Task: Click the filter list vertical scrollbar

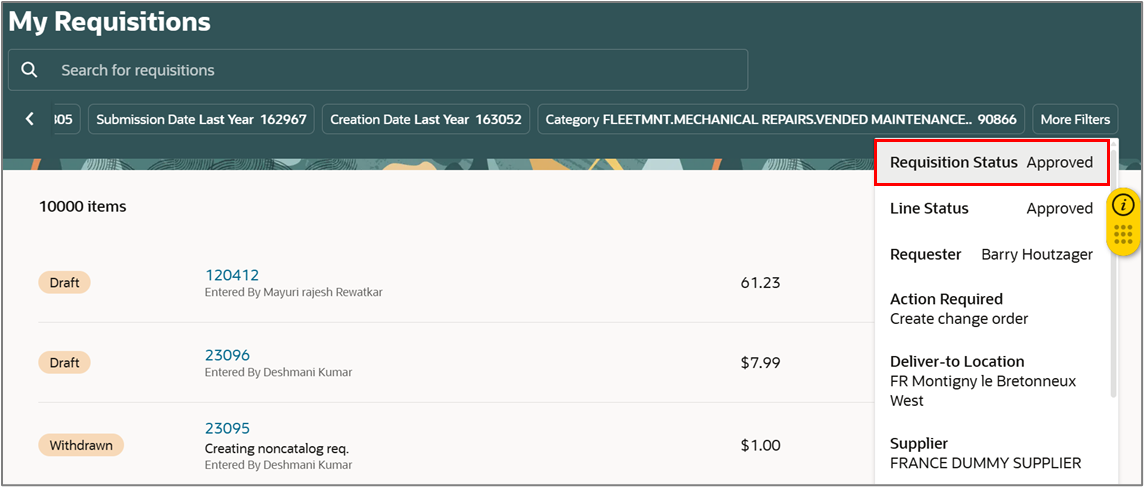Action: 1113,270
